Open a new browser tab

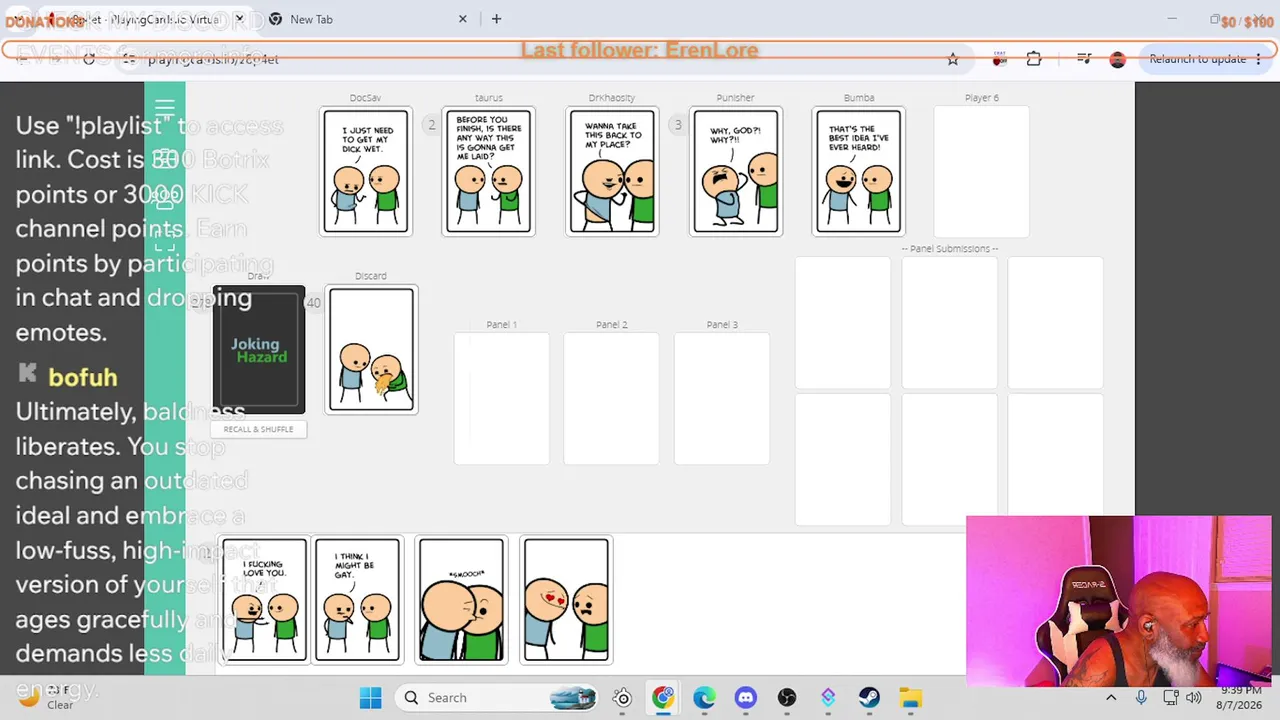[x=496, y=19]
